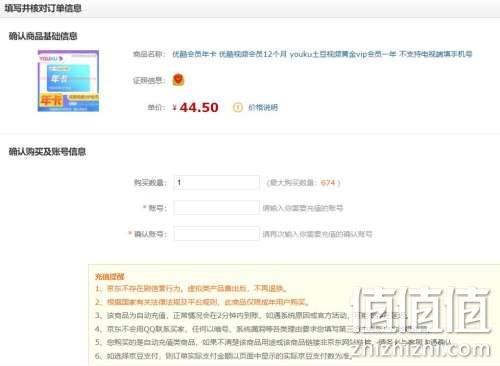Open the 价格说明 price explanation link
The image size is (500, 366).
(x=263, y=107)
